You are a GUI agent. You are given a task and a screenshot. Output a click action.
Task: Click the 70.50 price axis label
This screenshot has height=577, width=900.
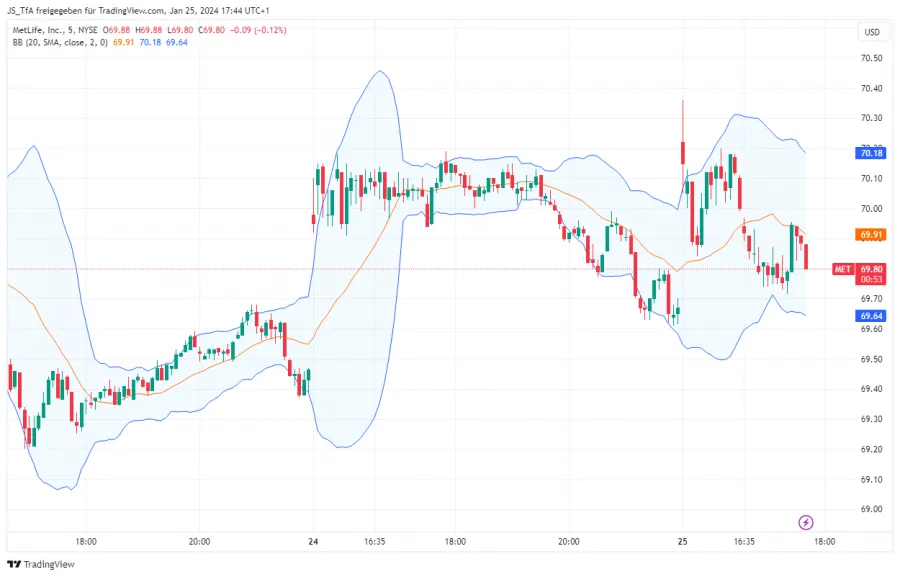coord(870,58)
